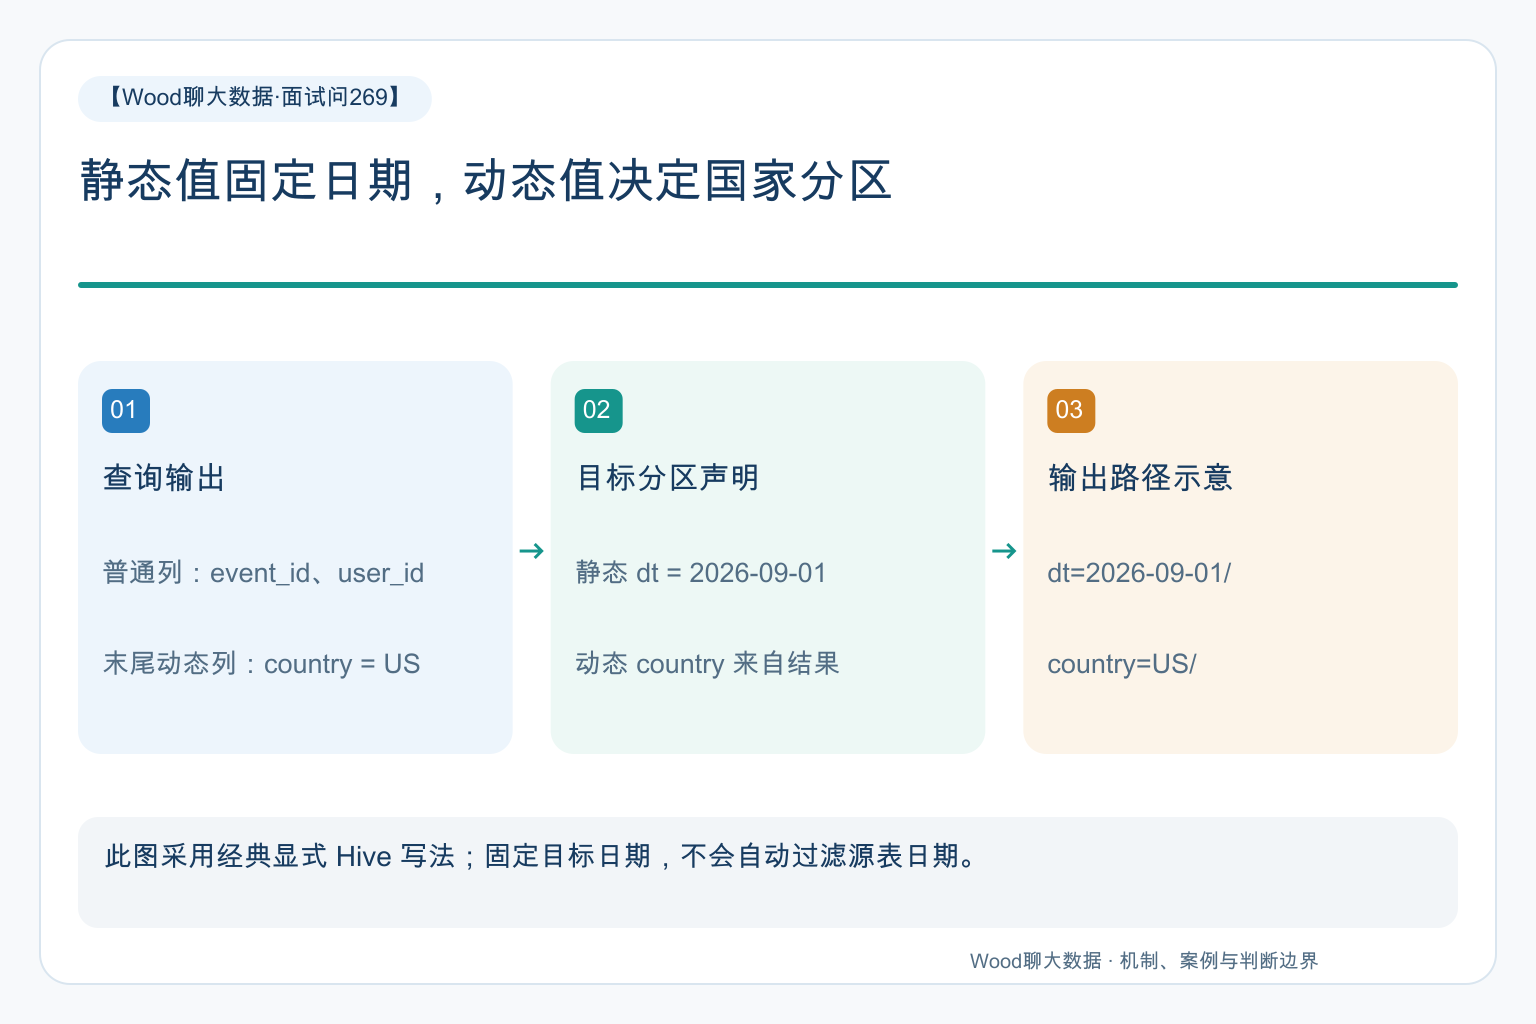Screen dimensions: 1536x1024
Task: Select the 【Wood聊大数据·面试问269】 tag
Action: pyautogui.click(x=255, y=98)
